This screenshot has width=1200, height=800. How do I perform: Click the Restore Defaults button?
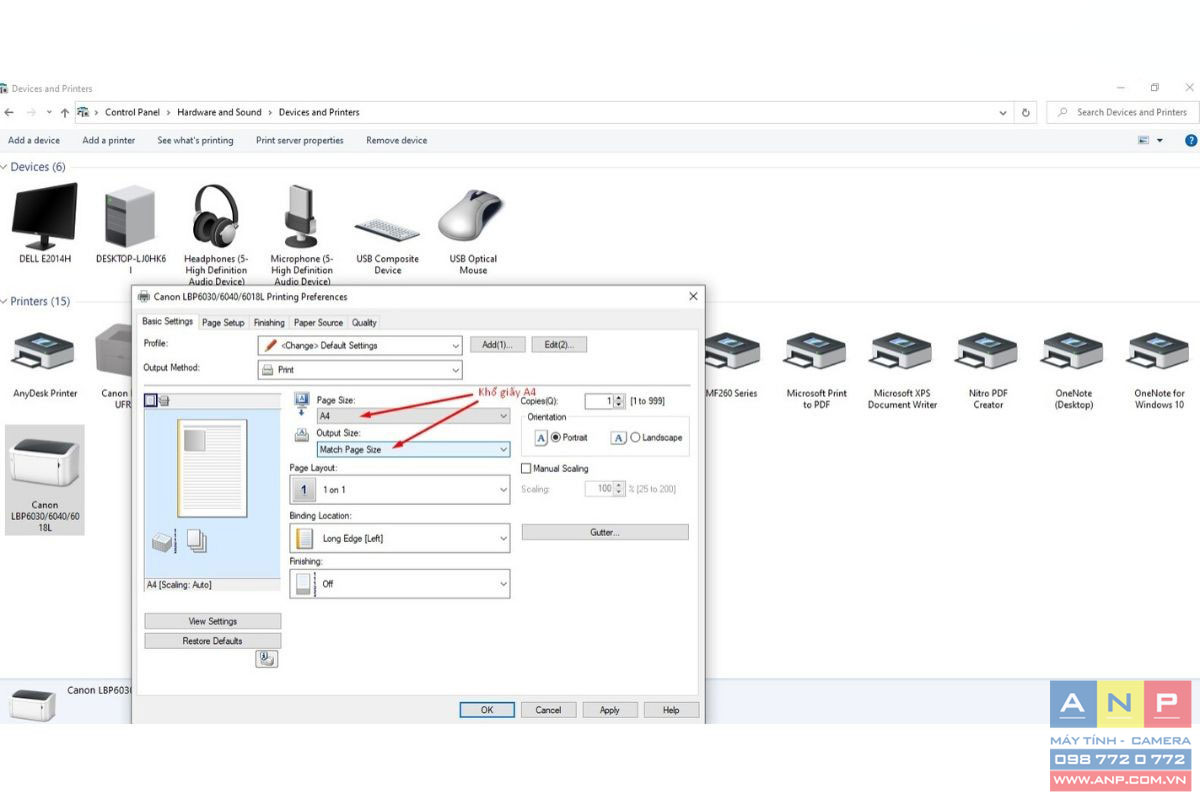213,641
